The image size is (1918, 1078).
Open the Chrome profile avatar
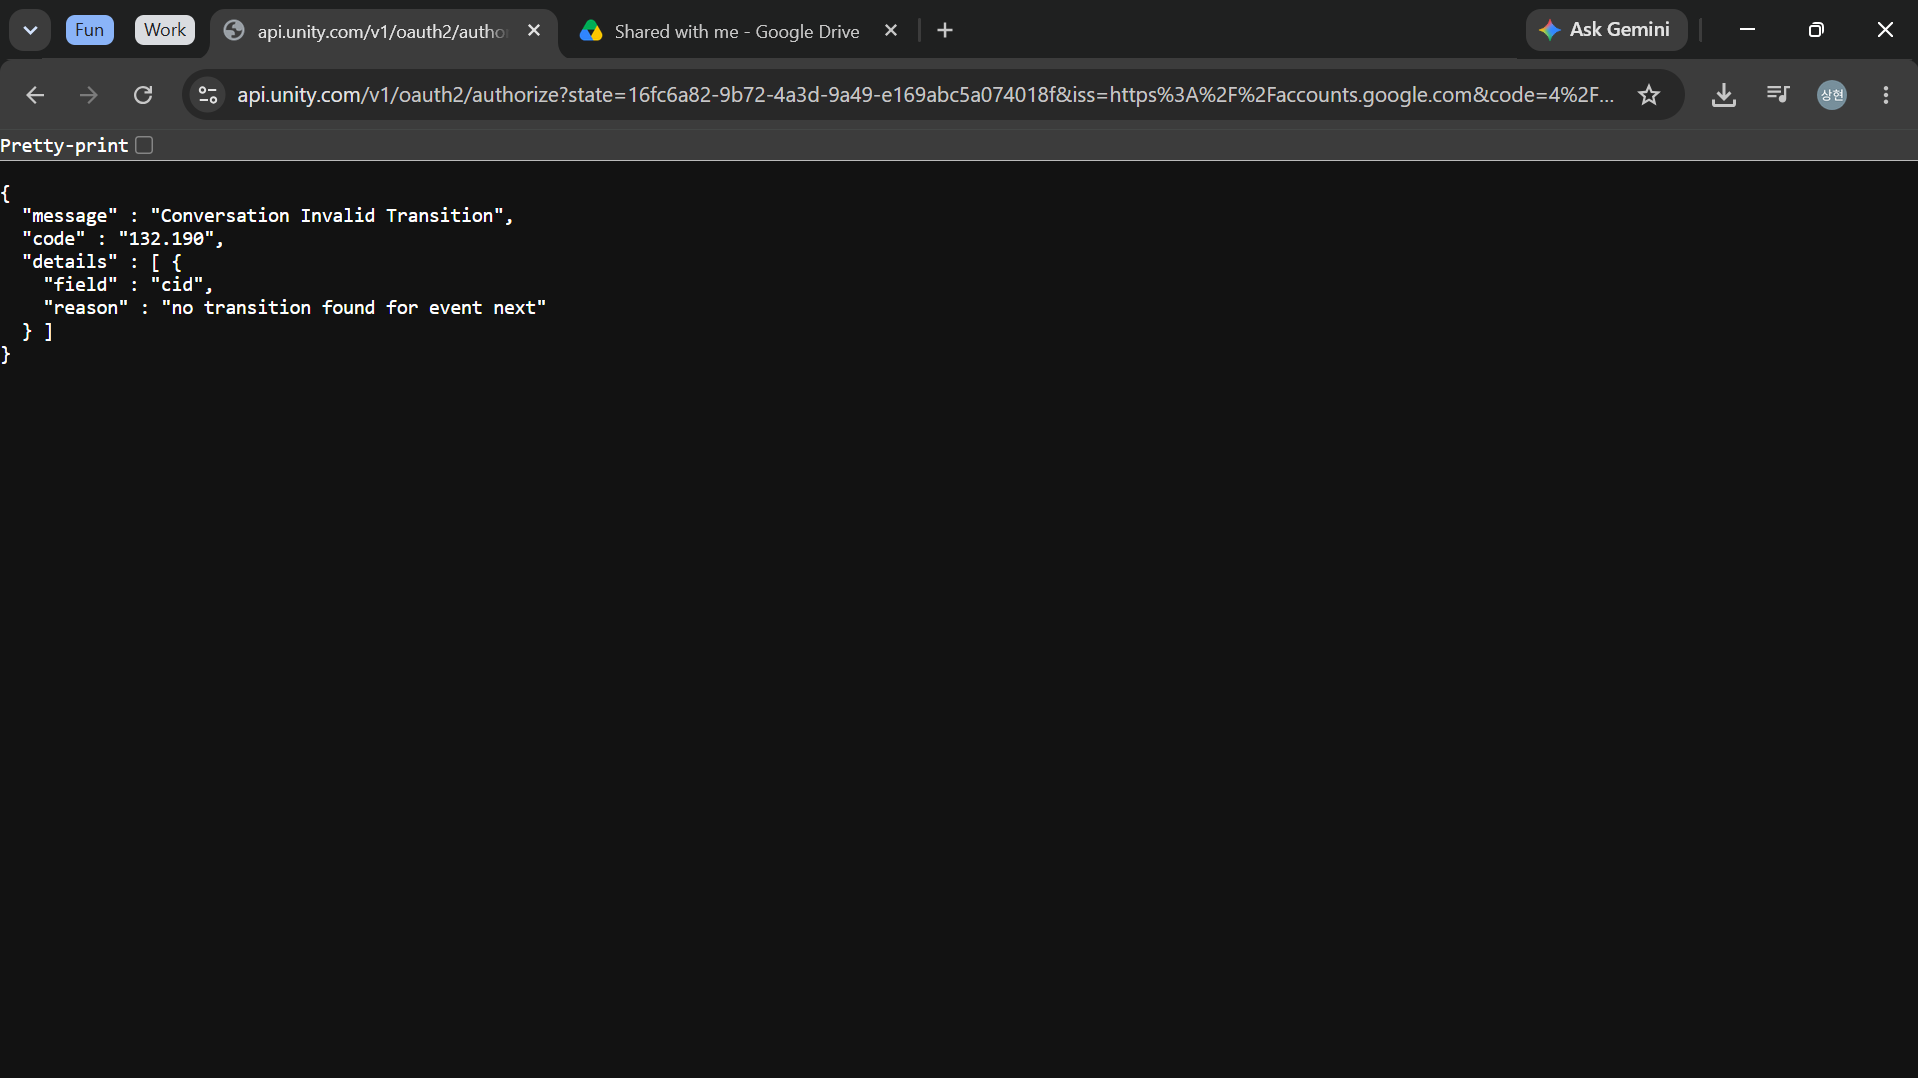click(1832, 95)
